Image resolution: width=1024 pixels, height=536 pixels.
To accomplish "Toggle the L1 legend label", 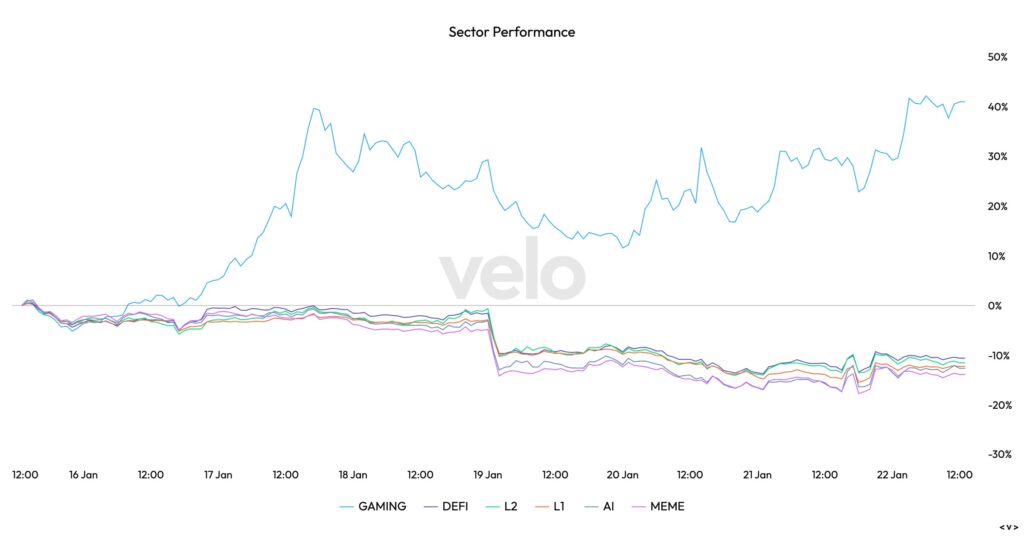I will pyautogui.click(x=561, y=506).
